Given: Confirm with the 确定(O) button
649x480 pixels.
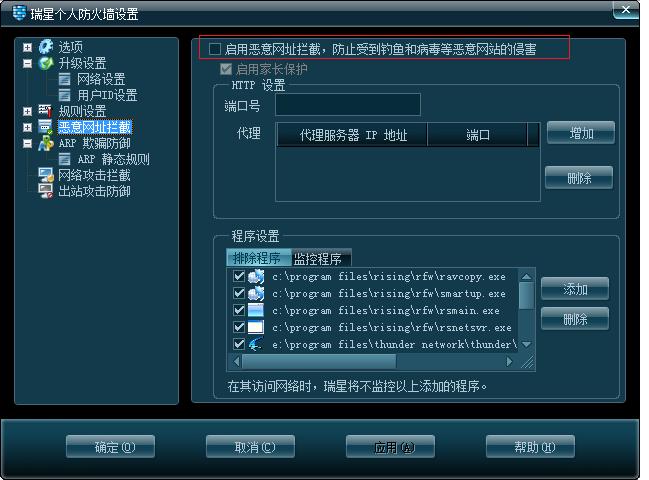Looking at the screenshot, I should (111, 446).
